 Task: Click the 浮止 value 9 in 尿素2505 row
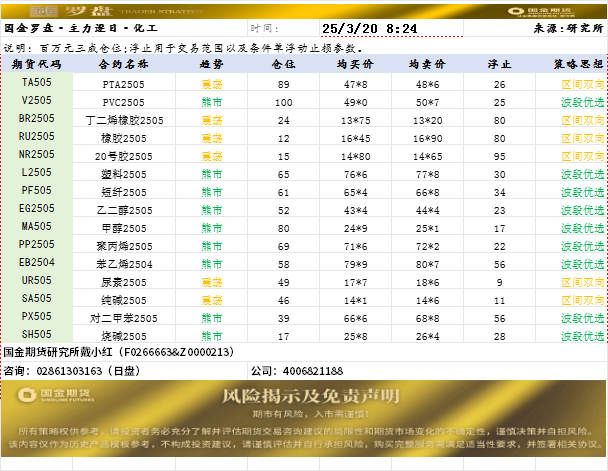tap(499, 282)
